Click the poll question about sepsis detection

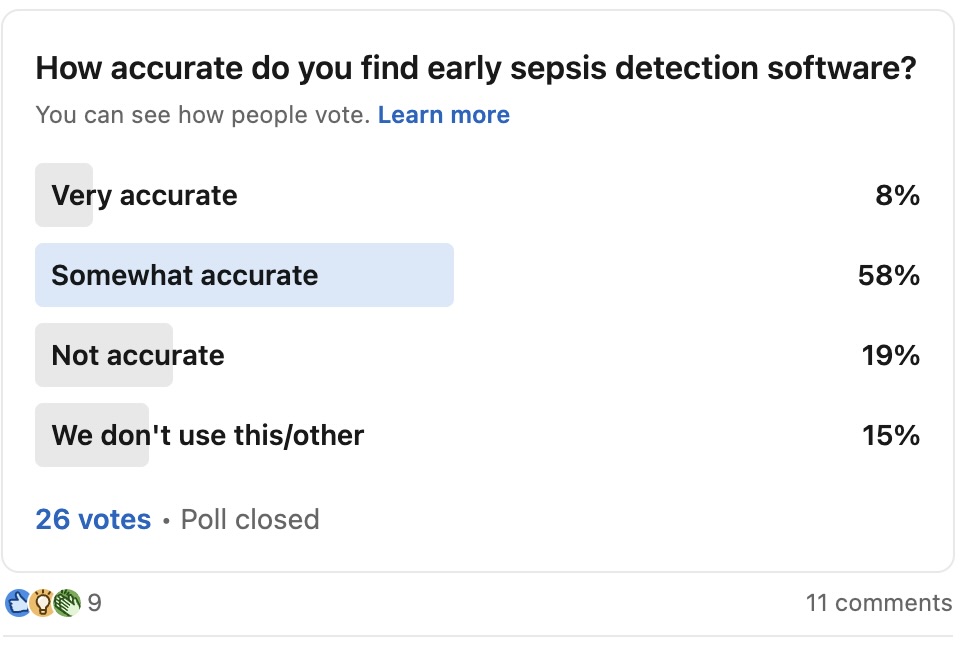click(476, 68)
